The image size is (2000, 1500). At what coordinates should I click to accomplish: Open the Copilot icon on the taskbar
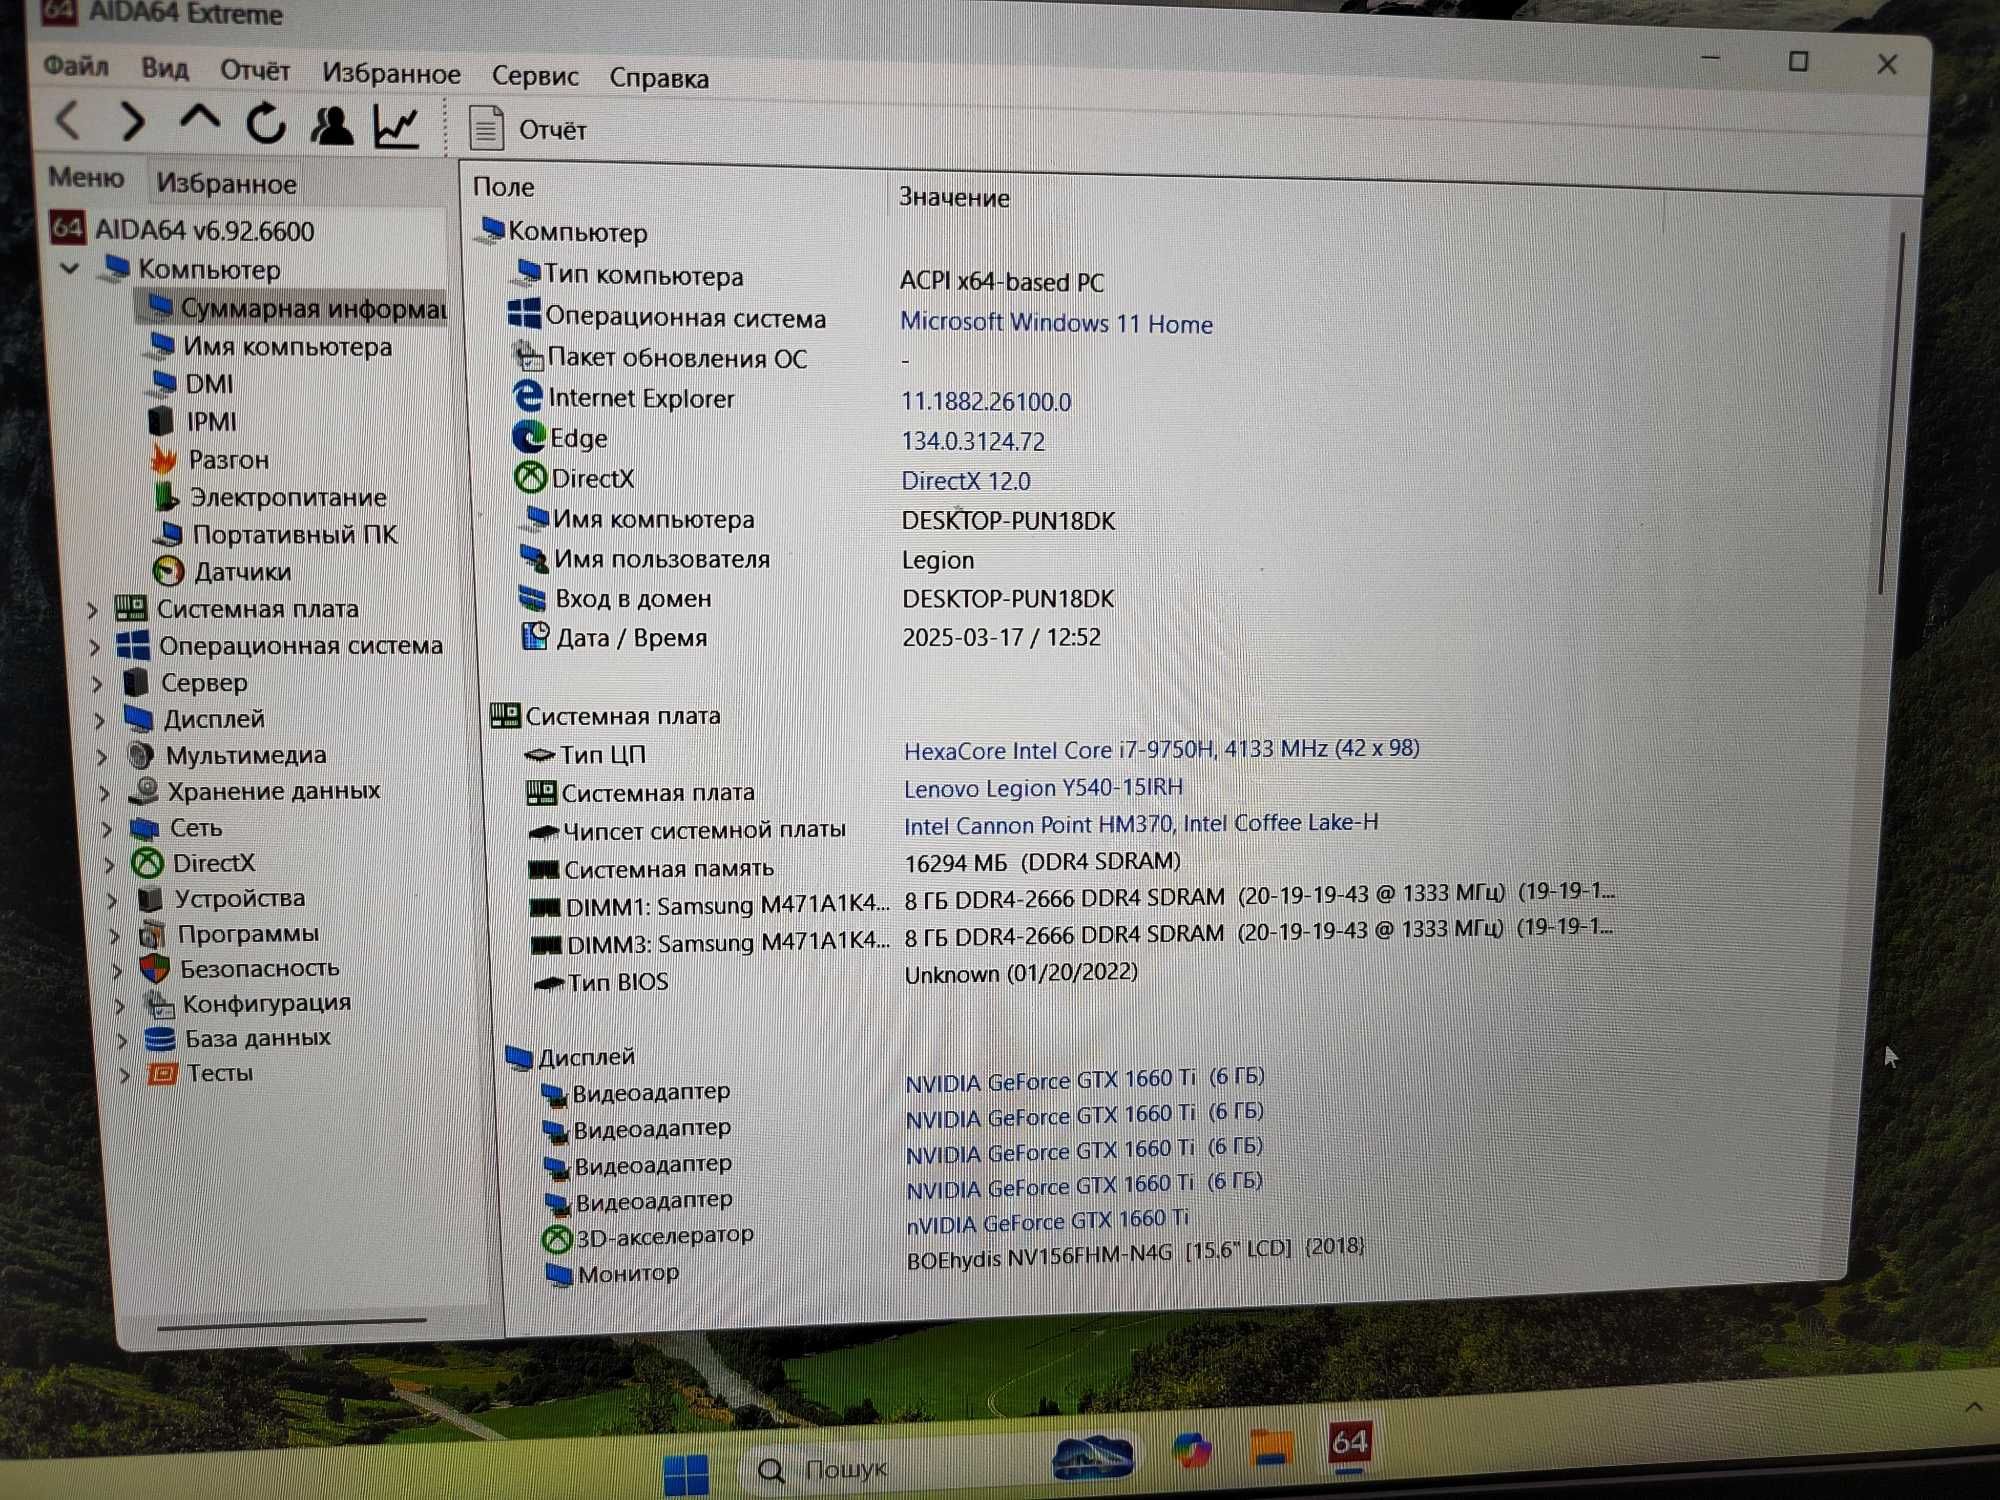point(1192,1450)
